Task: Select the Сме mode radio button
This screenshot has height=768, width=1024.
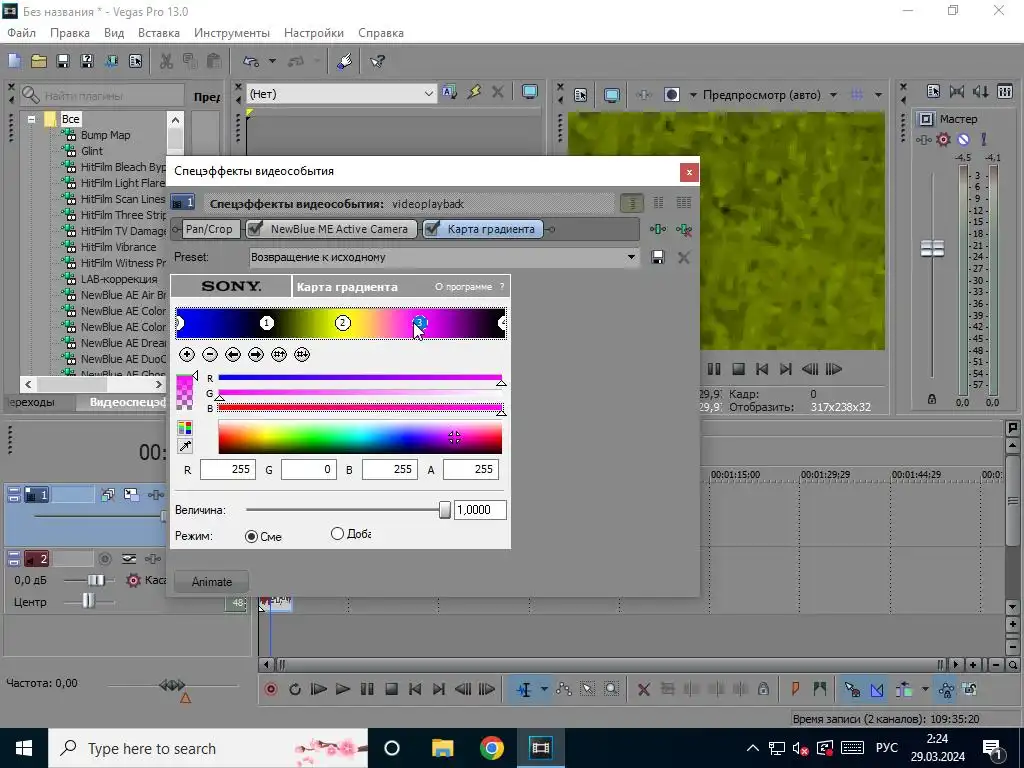Action: (x=251, y=537)
